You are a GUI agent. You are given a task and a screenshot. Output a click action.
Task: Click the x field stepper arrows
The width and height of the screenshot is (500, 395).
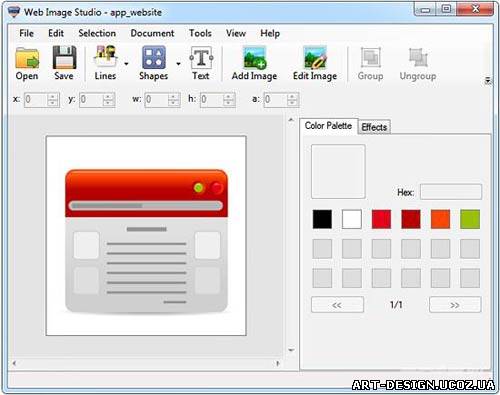coord(53,99)
